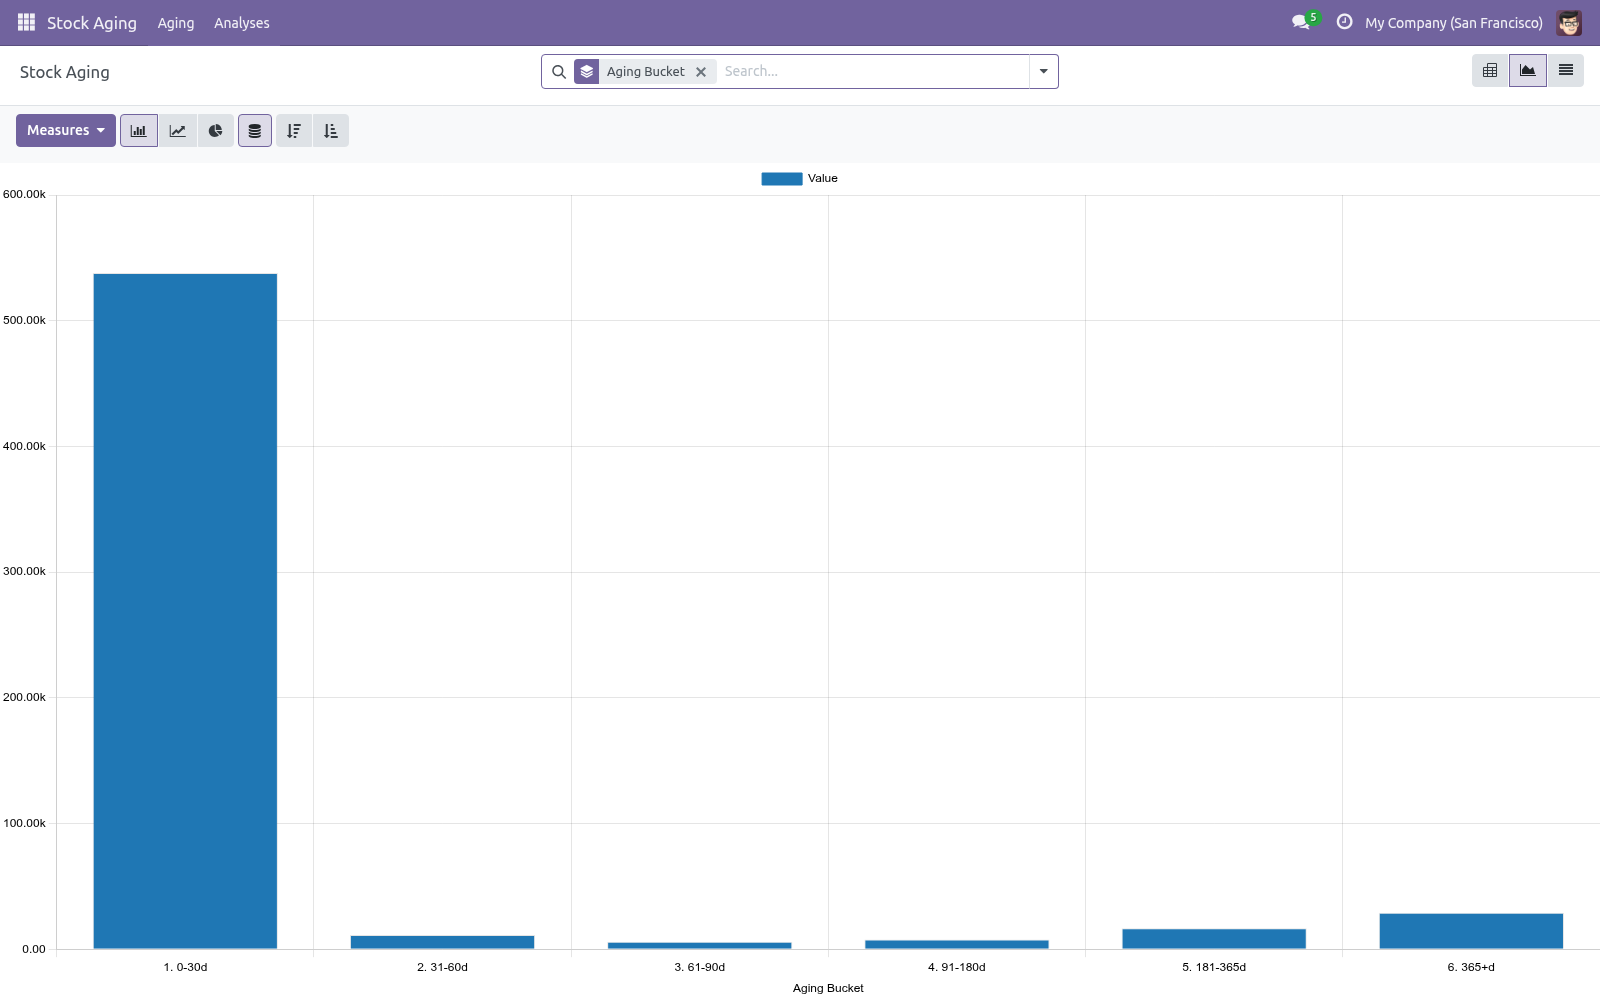Switch company via My Company (San Francisco)
This screenshot has width=1600, height=1000.
(1453, 23)
